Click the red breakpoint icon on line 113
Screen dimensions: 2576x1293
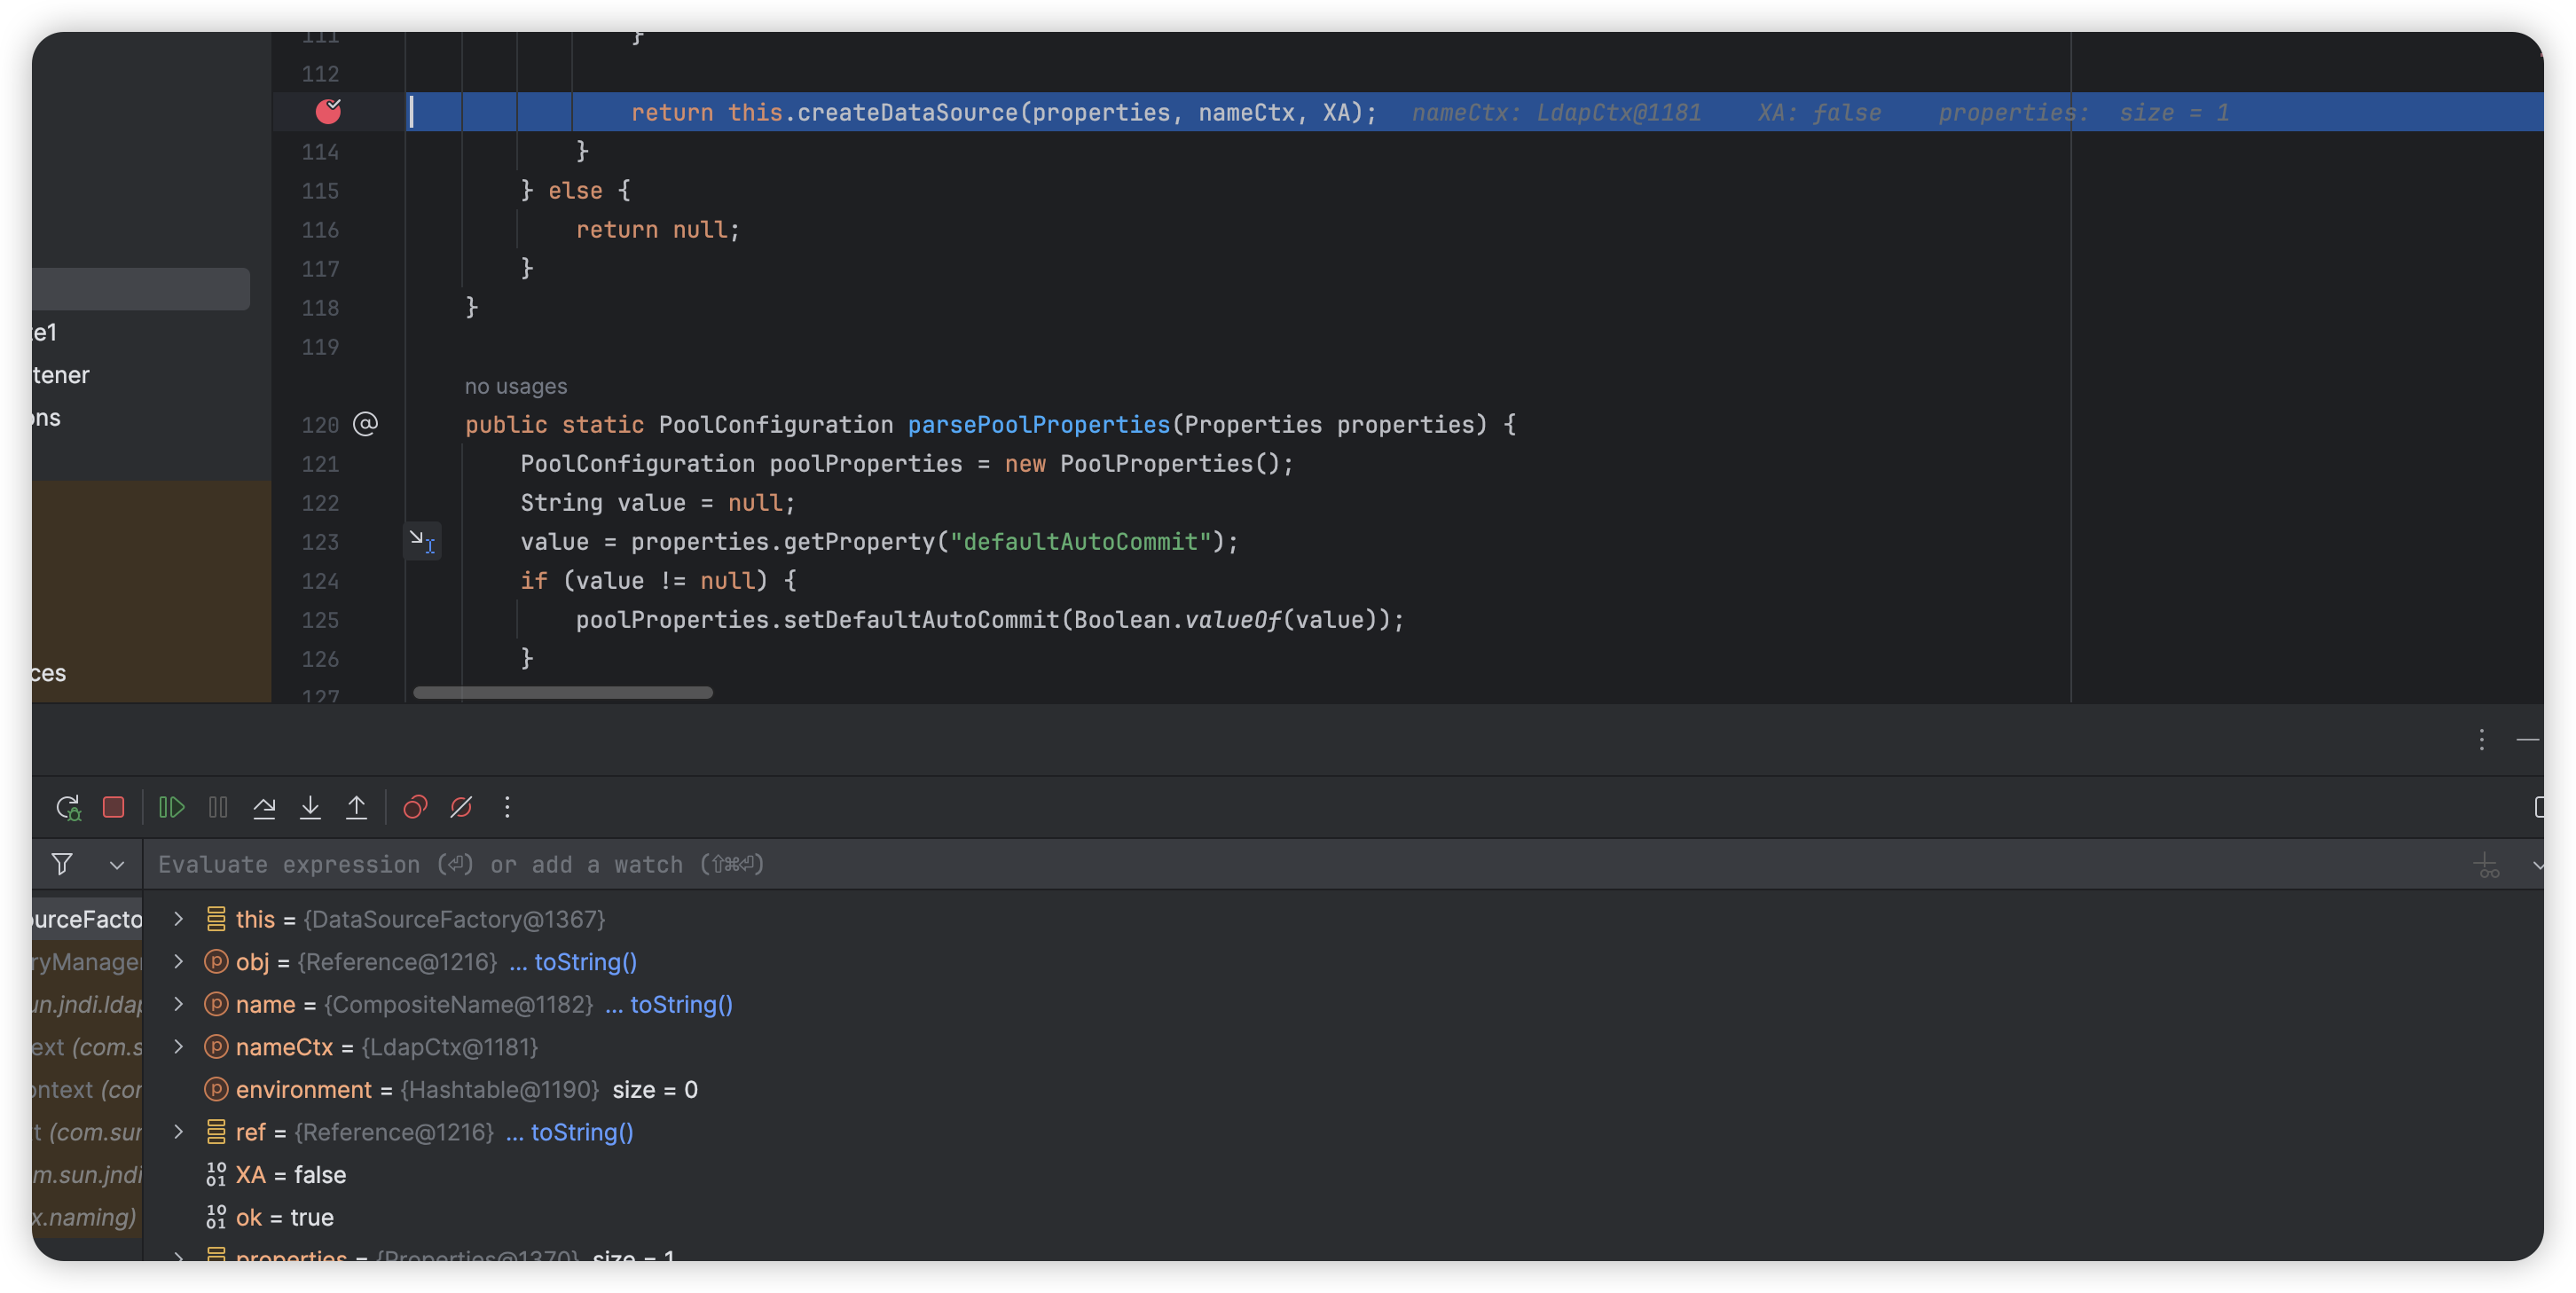coord(326,111)
